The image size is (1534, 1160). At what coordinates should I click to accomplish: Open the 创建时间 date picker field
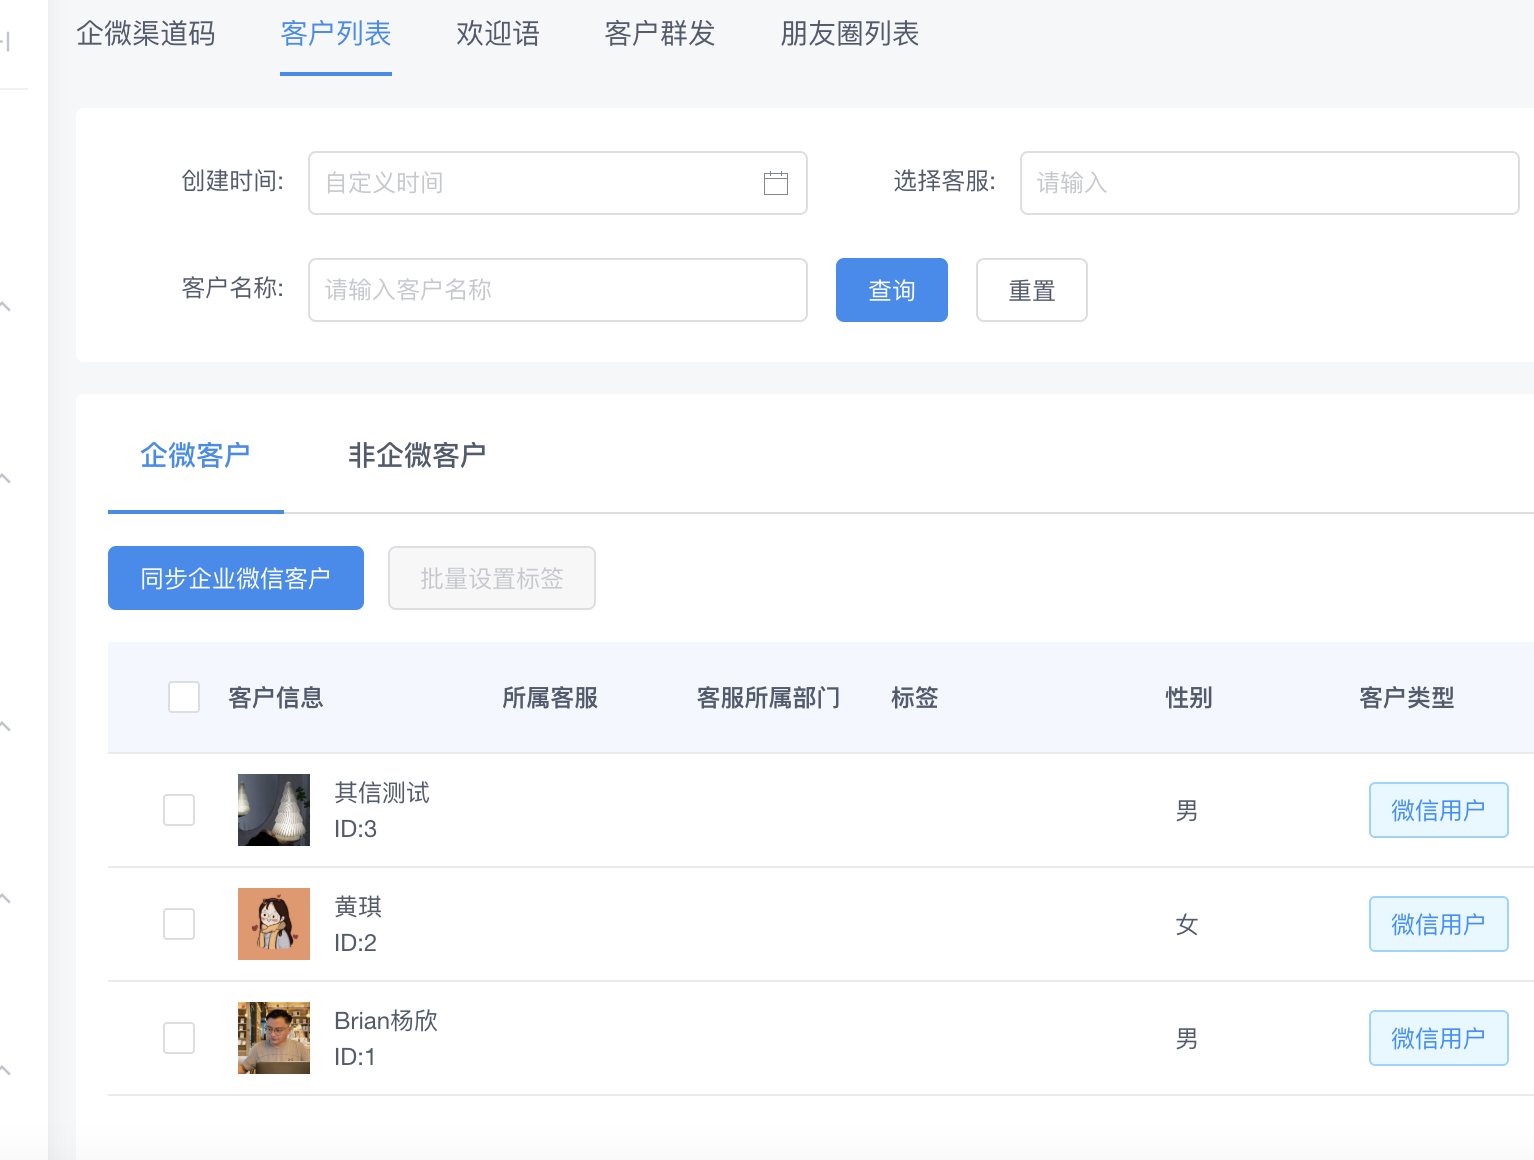click(x=540, y=183)
